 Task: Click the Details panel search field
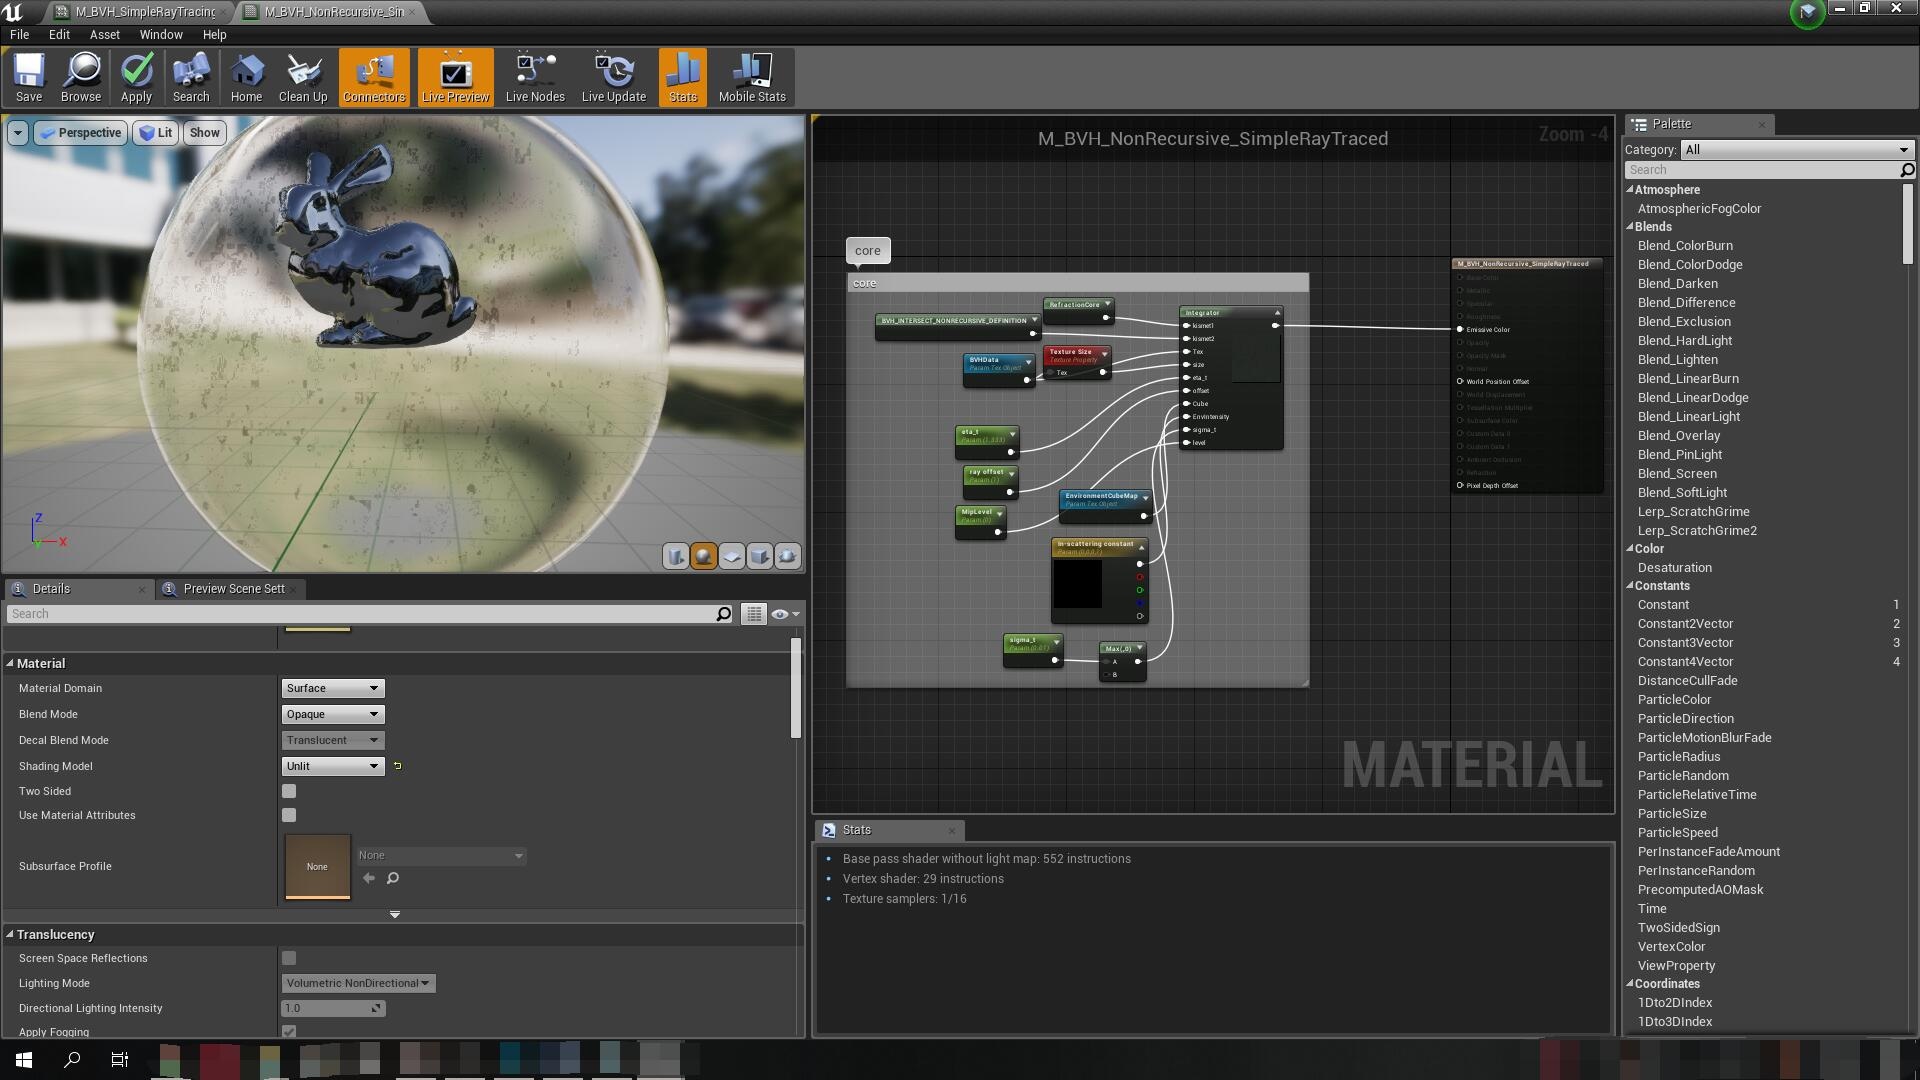360,613
